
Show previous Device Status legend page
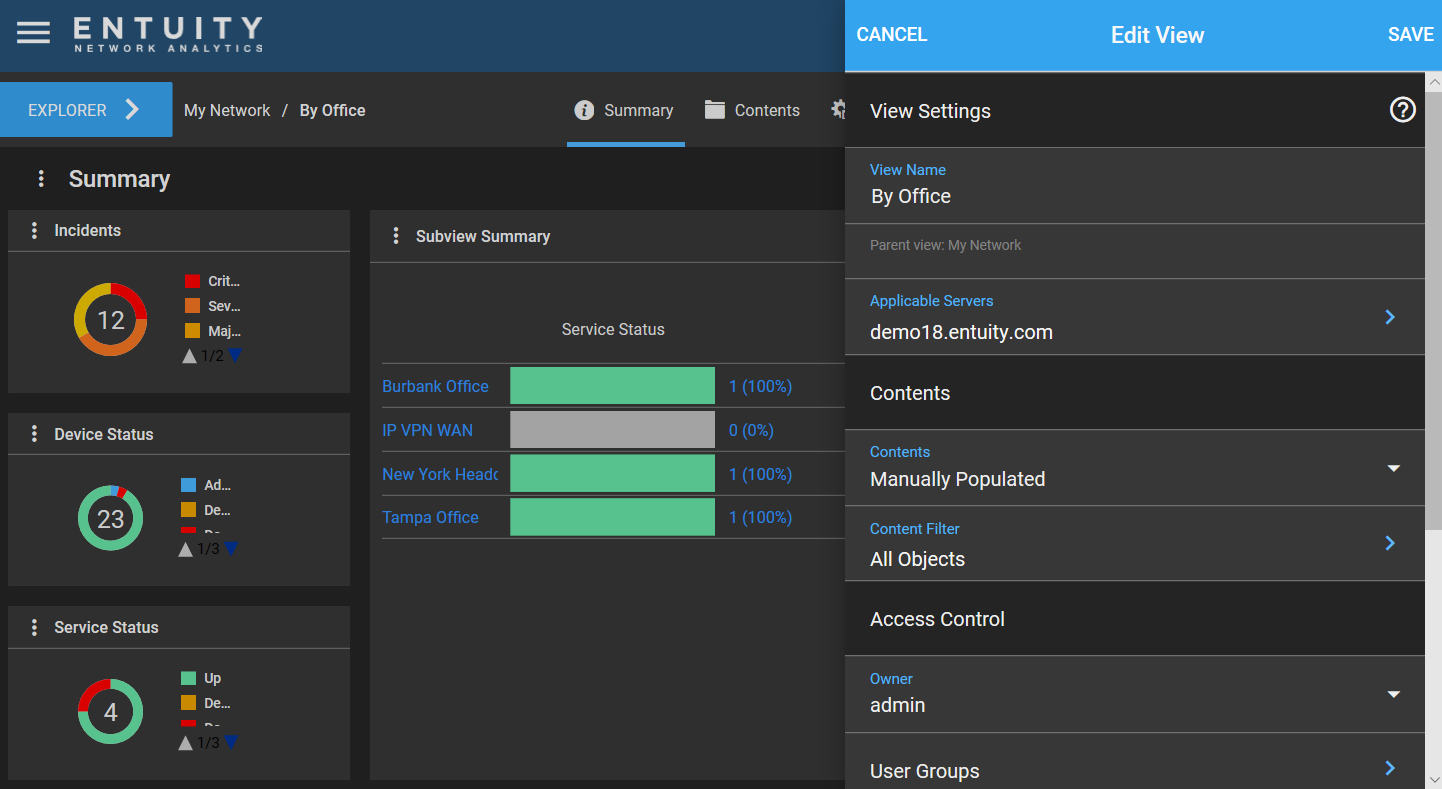(185, 549)
